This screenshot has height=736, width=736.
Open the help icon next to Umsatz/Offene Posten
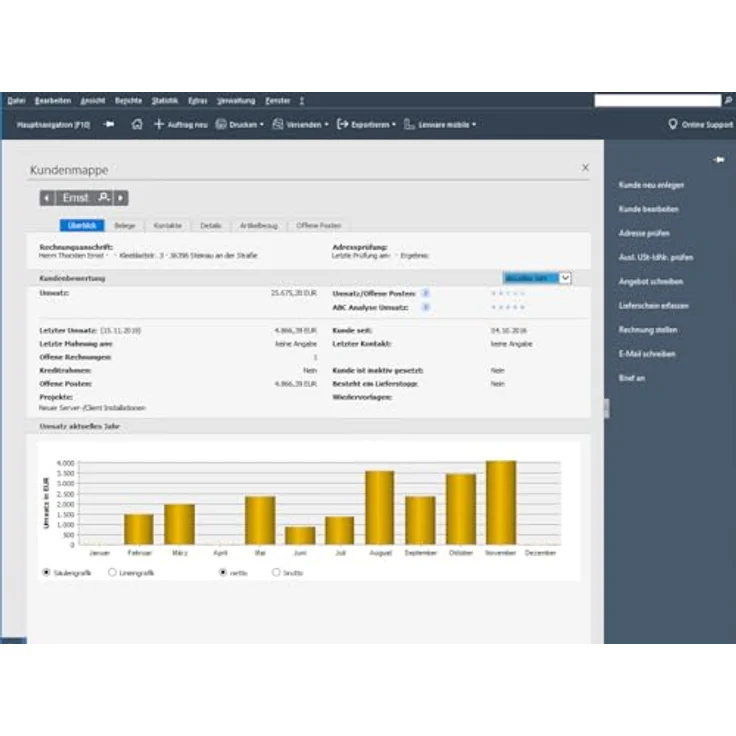click(425, 293)
